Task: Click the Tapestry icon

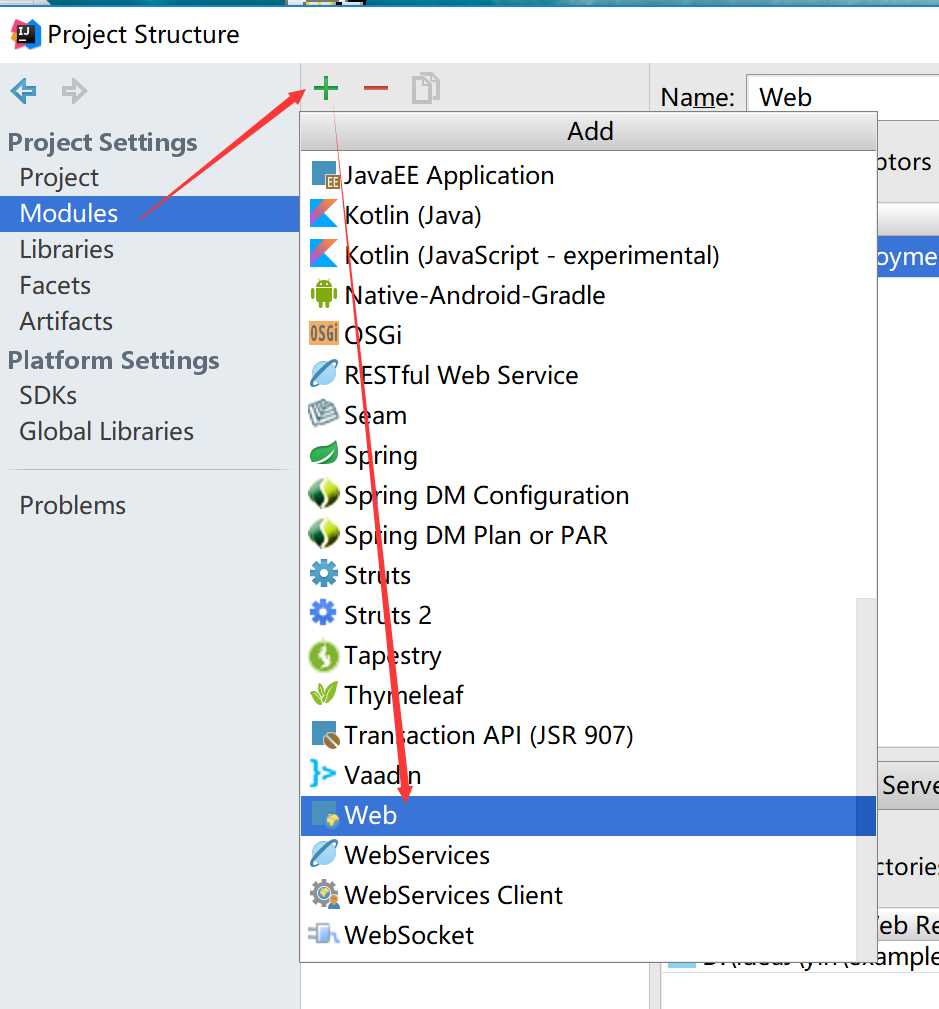Action: click(x=324, y=656)
